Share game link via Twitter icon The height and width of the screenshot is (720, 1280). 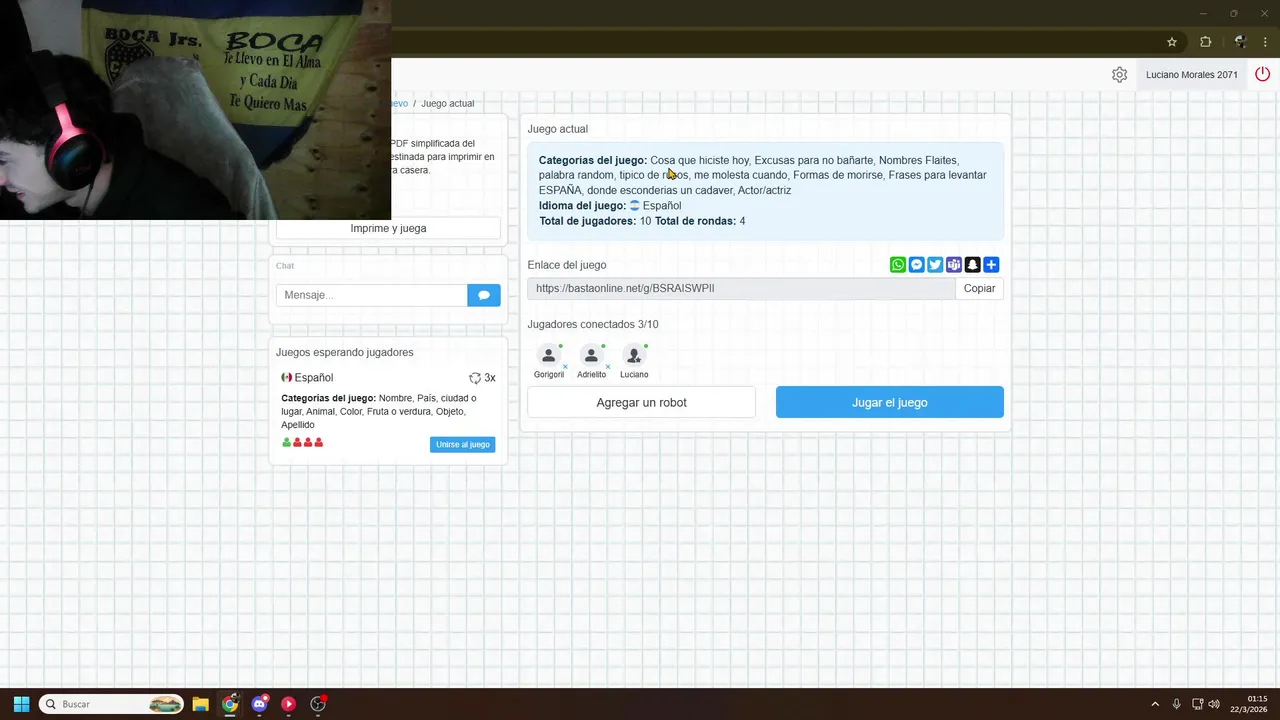[935, 265]
